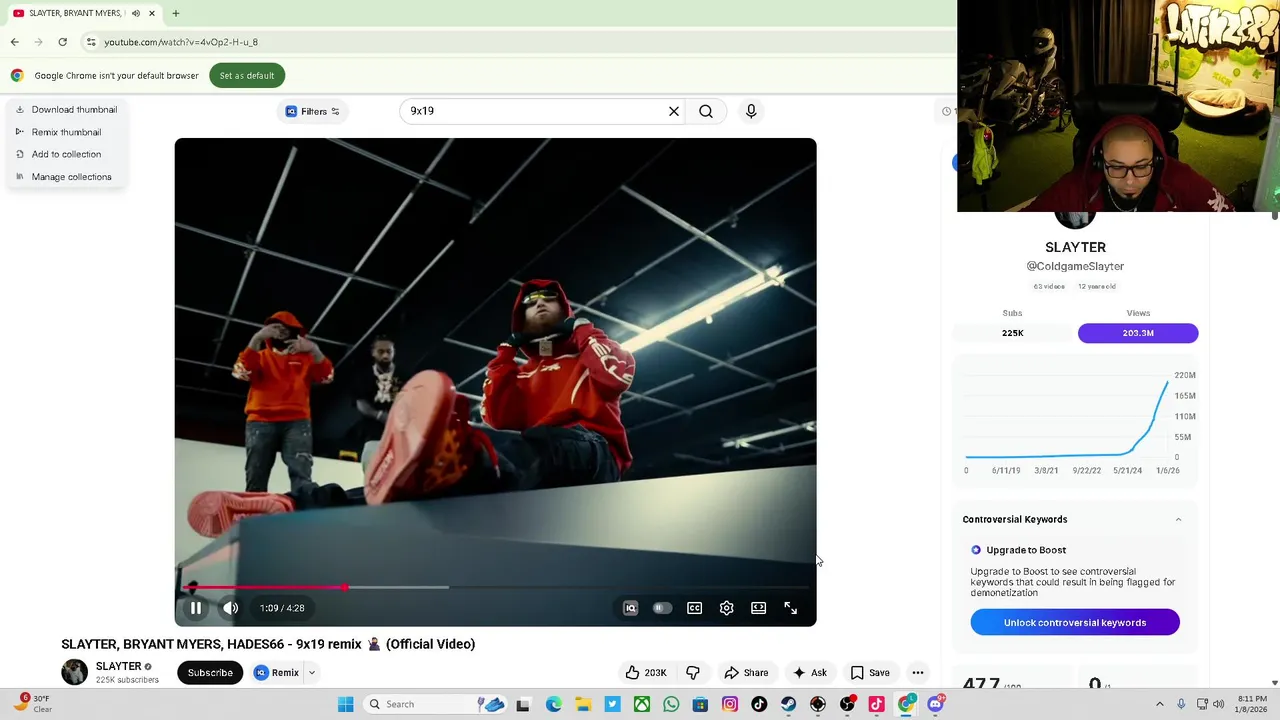Collapse the Controversial Keywords section

click(1178, 520)
